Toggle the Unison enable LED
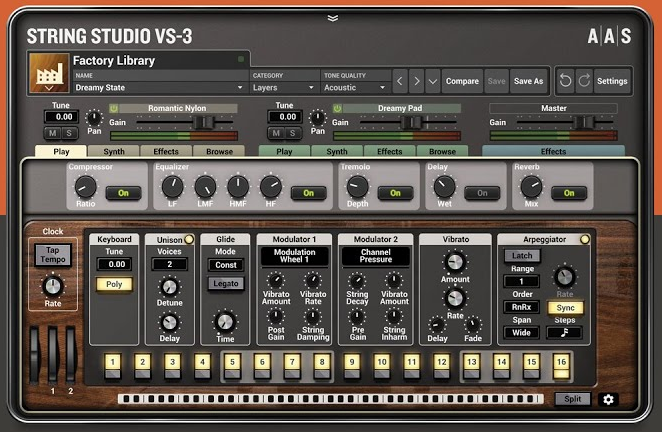The height and width of the screenshot is (432, 662). (189, 239)
